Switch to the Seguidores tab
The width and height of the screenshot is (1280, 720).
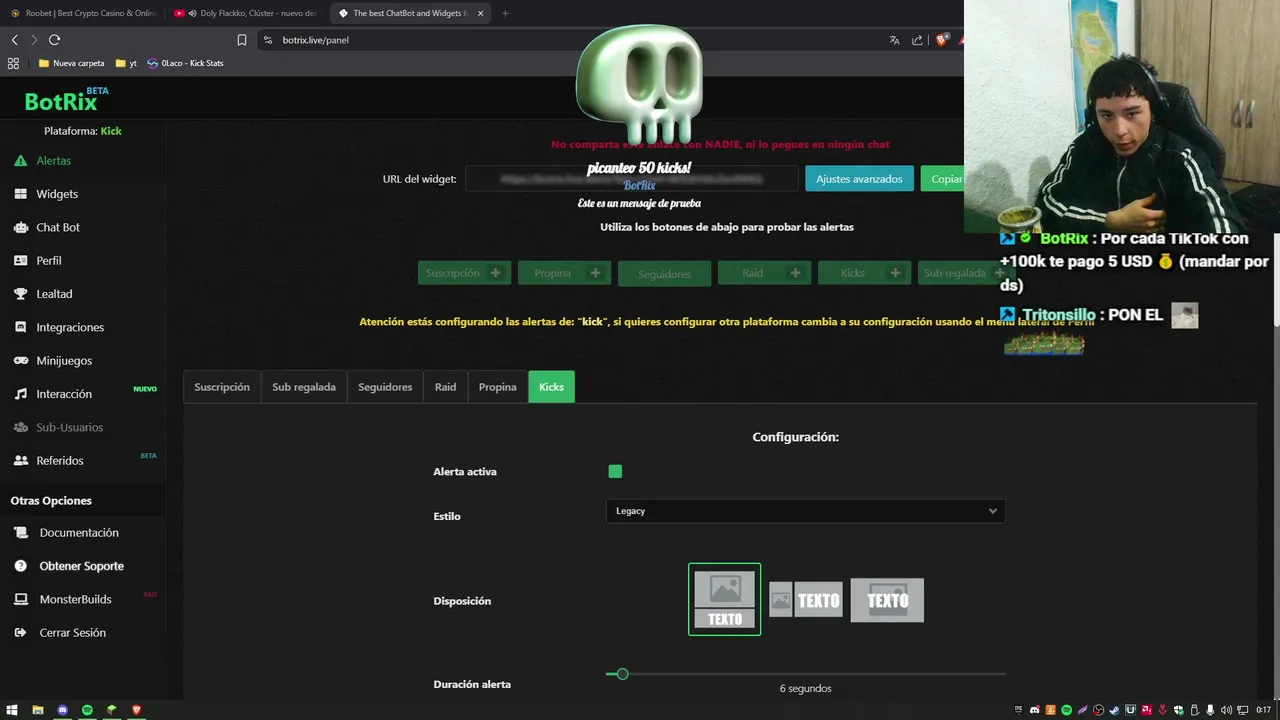385,387
